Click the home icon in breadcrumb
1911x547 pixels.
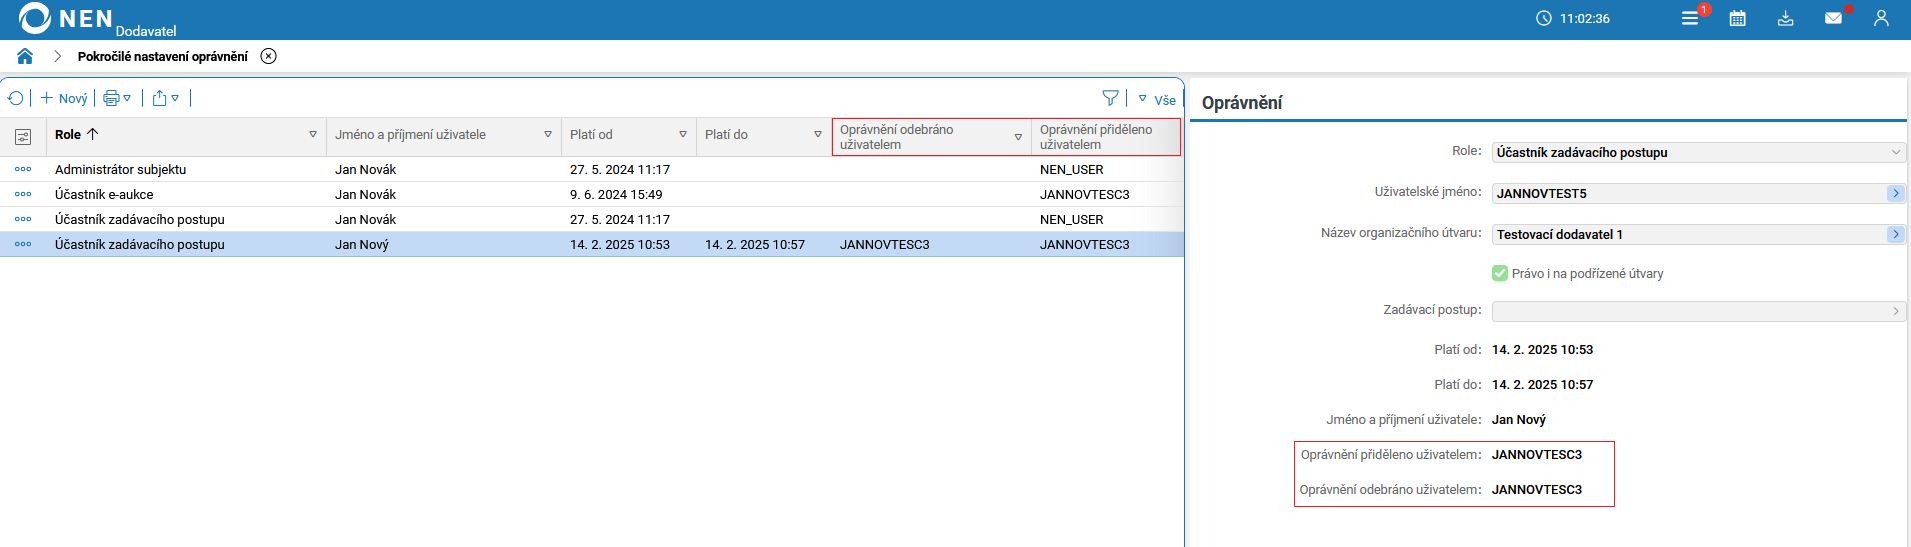click(25, 56)
